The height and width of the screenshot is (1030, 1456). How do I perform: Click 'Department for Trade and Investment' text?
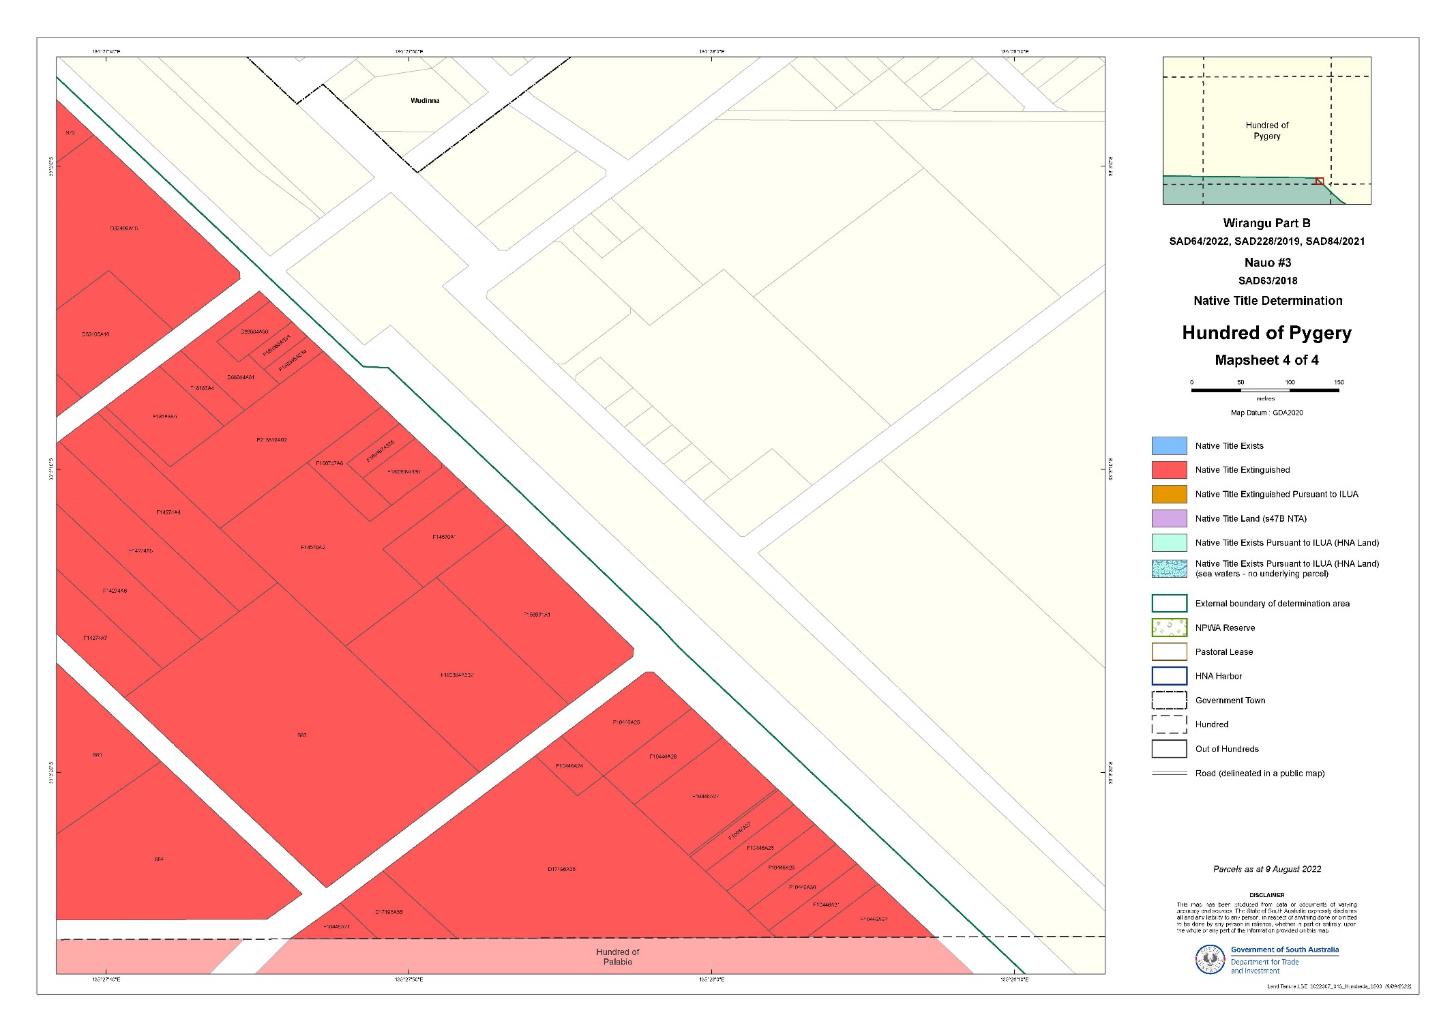pos(1265,966)
